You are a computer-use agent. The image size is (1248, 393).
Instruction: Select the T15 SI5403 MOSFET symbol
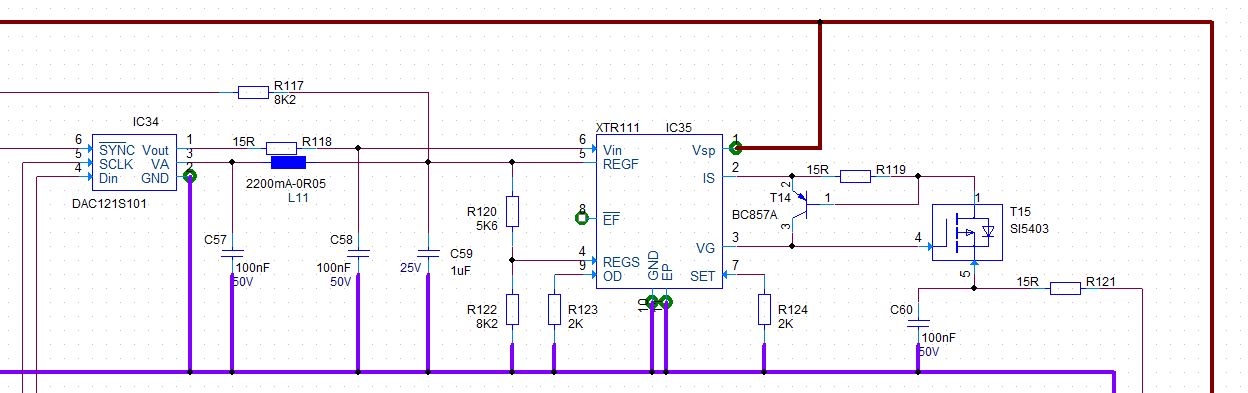pos(967,233)
